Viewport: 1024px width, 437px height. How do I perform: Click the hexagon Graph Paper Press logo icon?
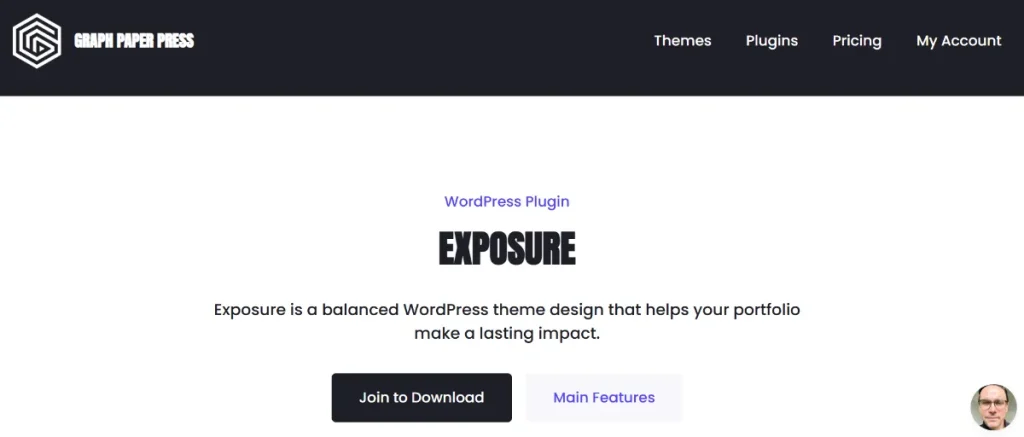[37, 41]
